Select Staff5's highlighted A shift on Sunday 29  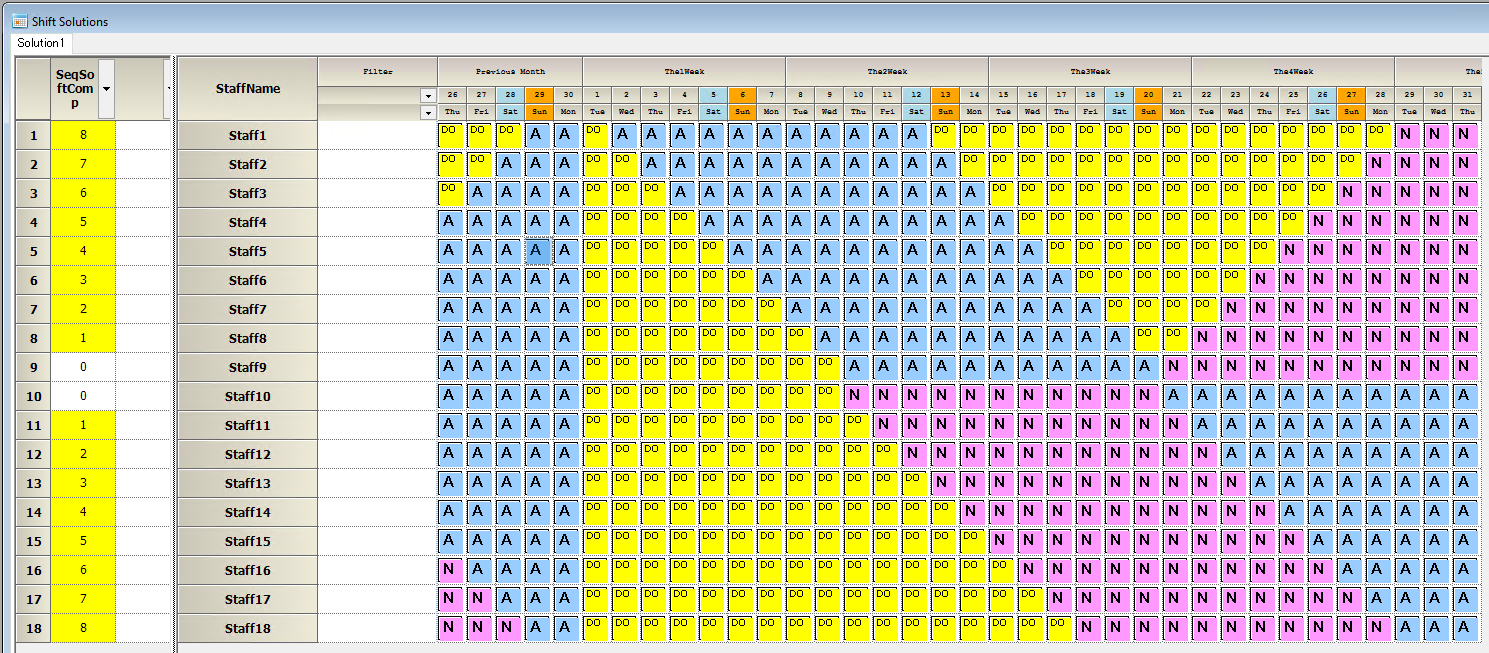[539, 251]
